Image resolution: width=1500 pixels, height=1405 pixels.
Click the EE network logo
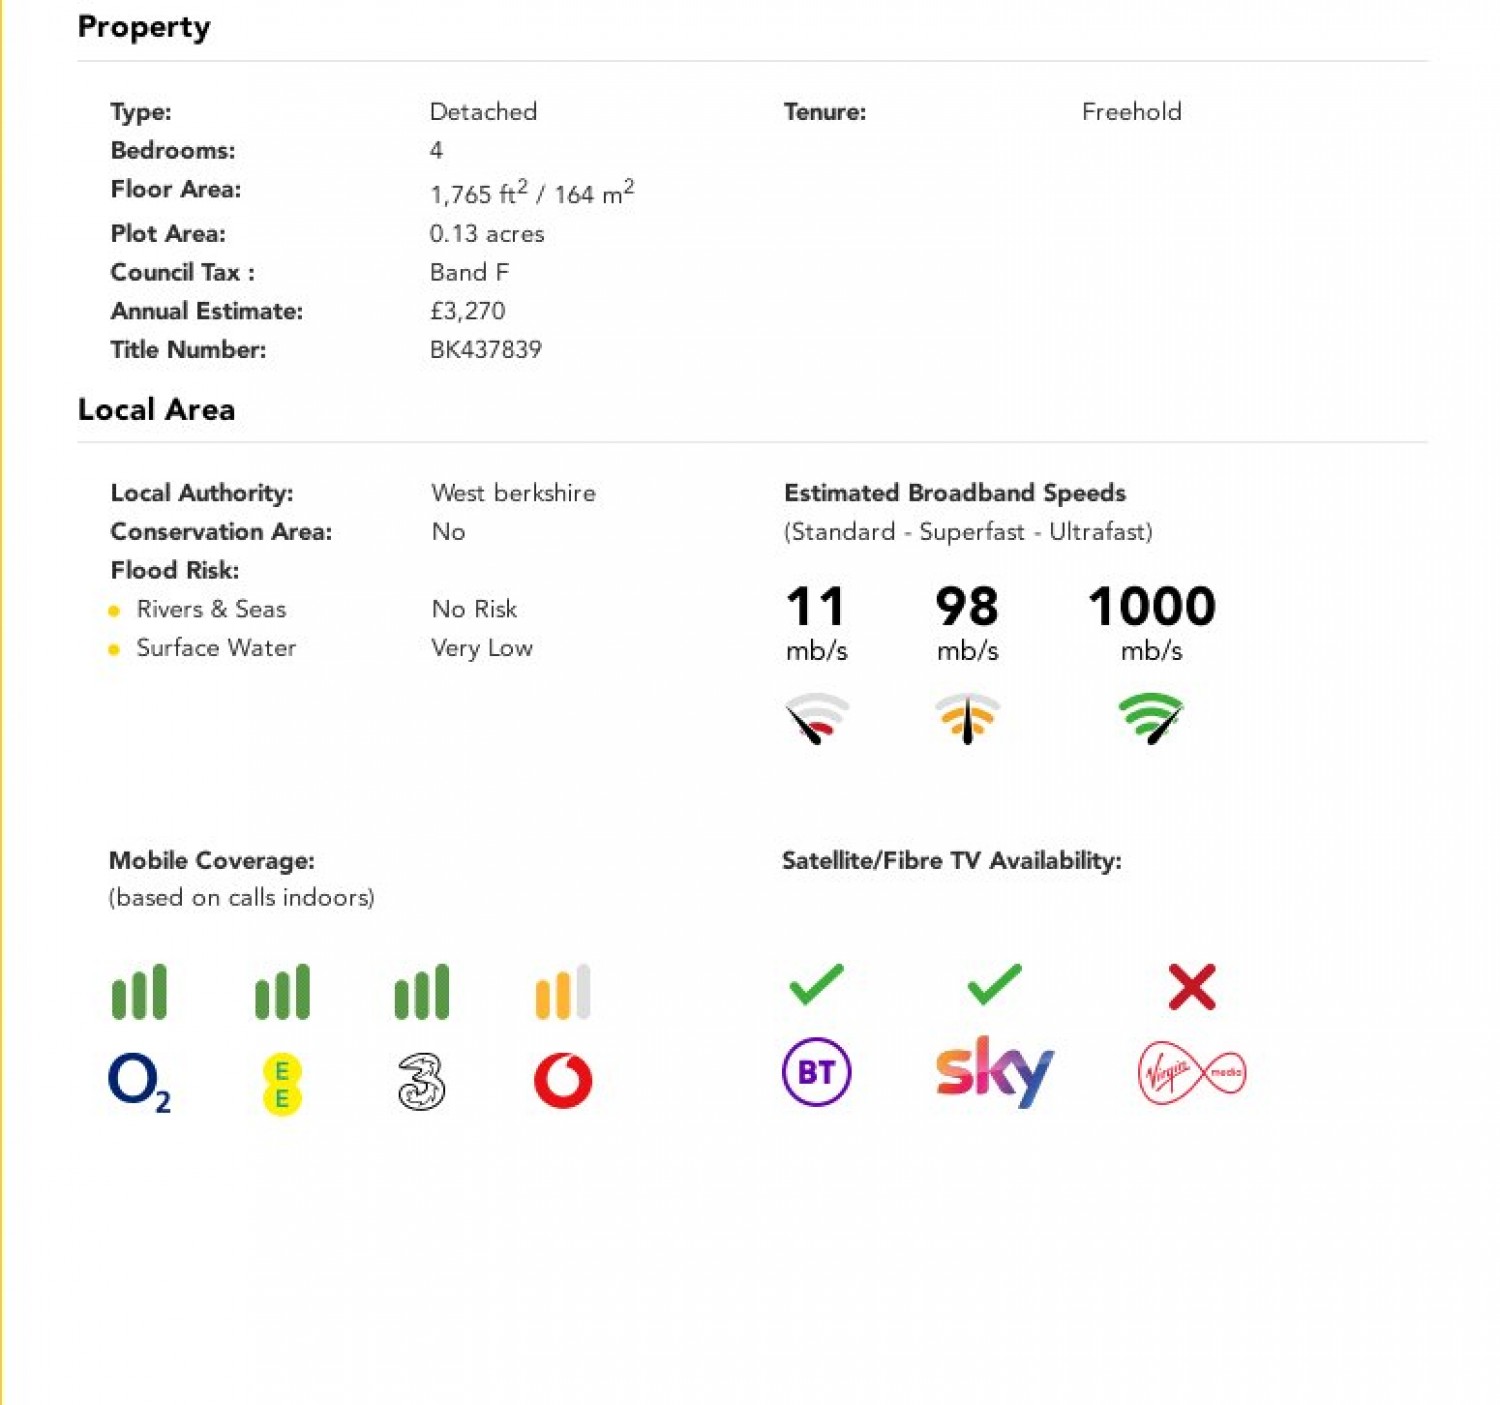pyautogui.click(x=282, y=1084)
